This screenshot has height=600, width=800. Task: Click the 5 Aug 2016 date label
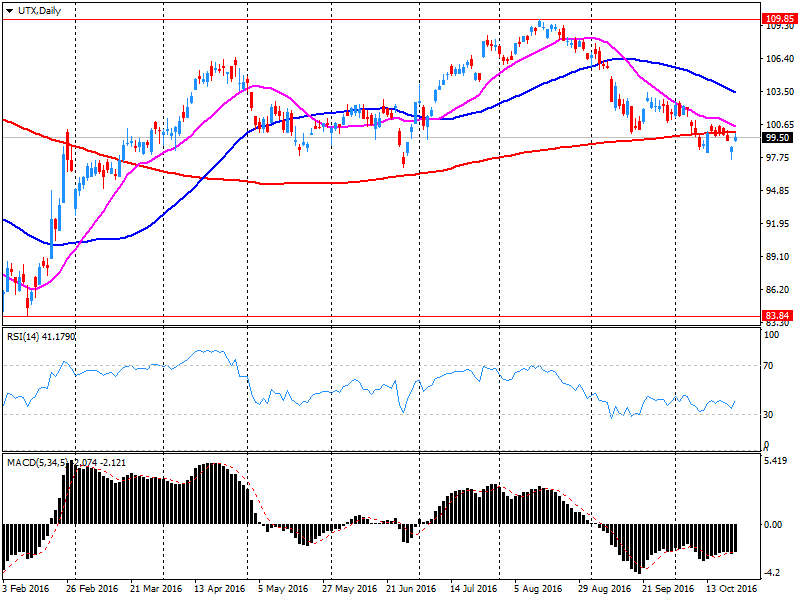pos(538,589)
